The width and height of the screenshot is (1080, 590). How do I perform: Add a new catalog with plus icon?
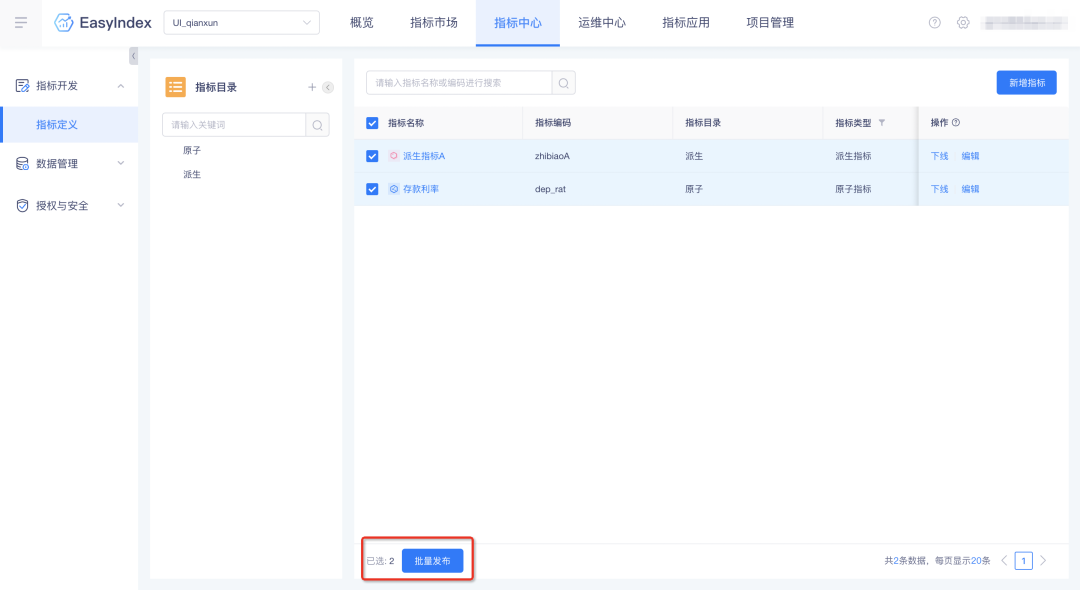coord(312,87)
